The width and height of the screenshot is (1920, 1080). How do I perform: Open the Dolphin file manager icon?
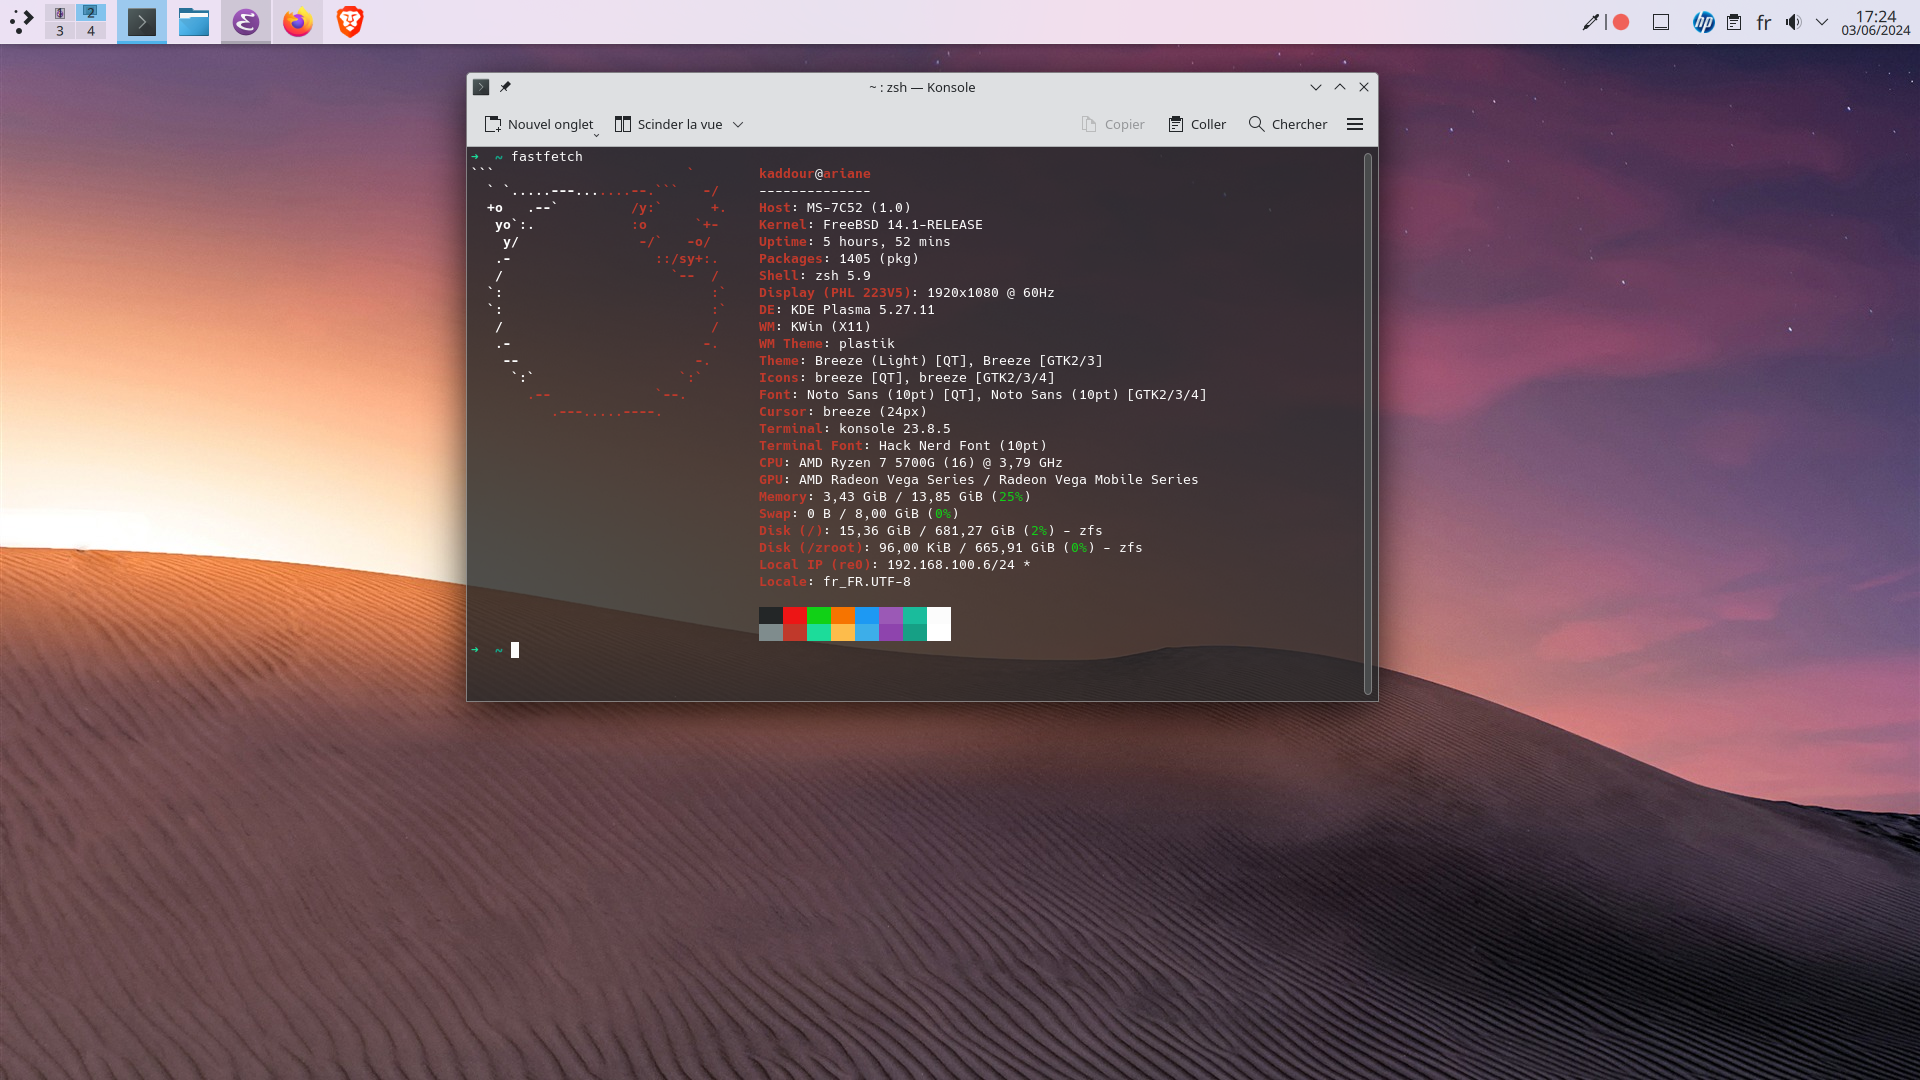click(193, 22)
